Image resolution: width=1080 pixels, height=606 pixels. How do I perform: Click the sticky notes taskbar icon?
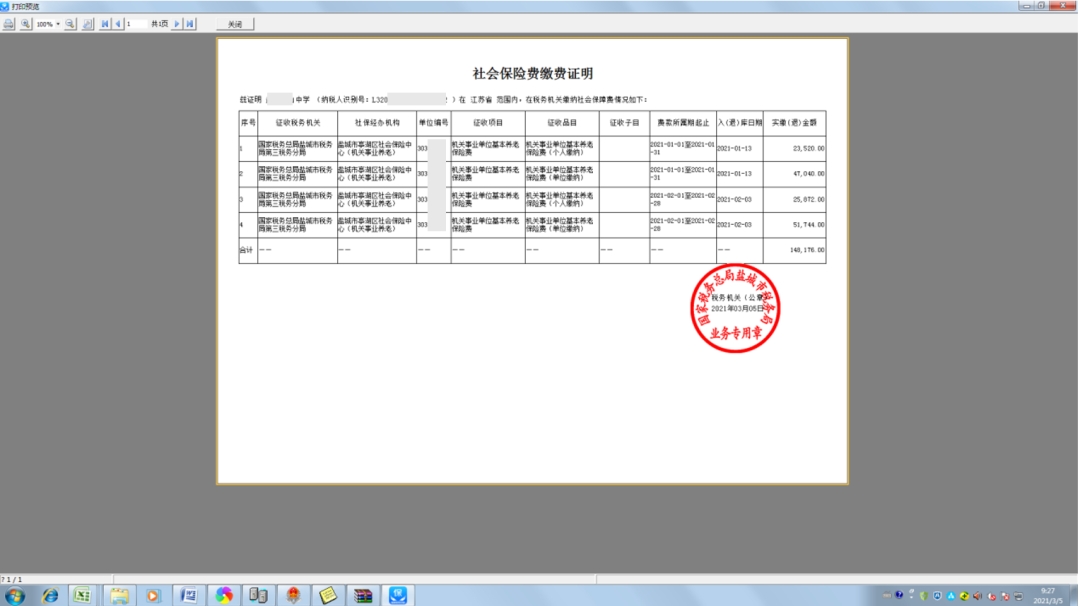click(328, 596)
